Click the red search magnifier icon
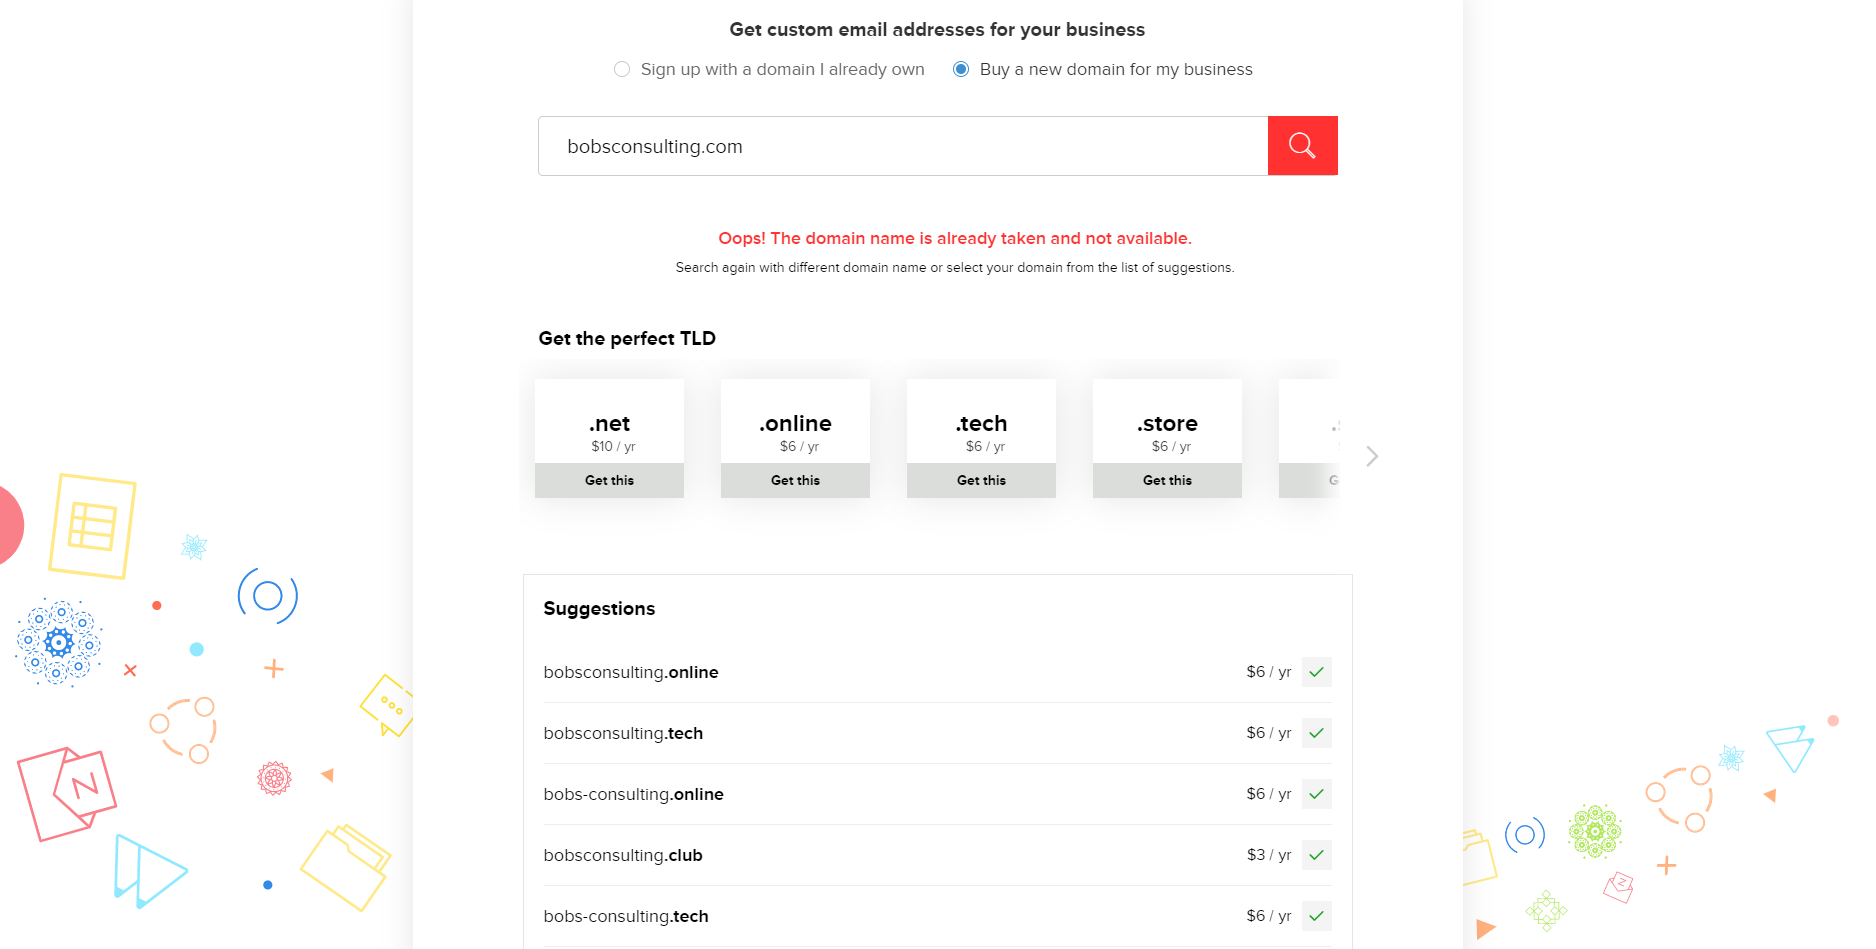This screenshot has height=949, width=1876. (x=1302, y=146)
